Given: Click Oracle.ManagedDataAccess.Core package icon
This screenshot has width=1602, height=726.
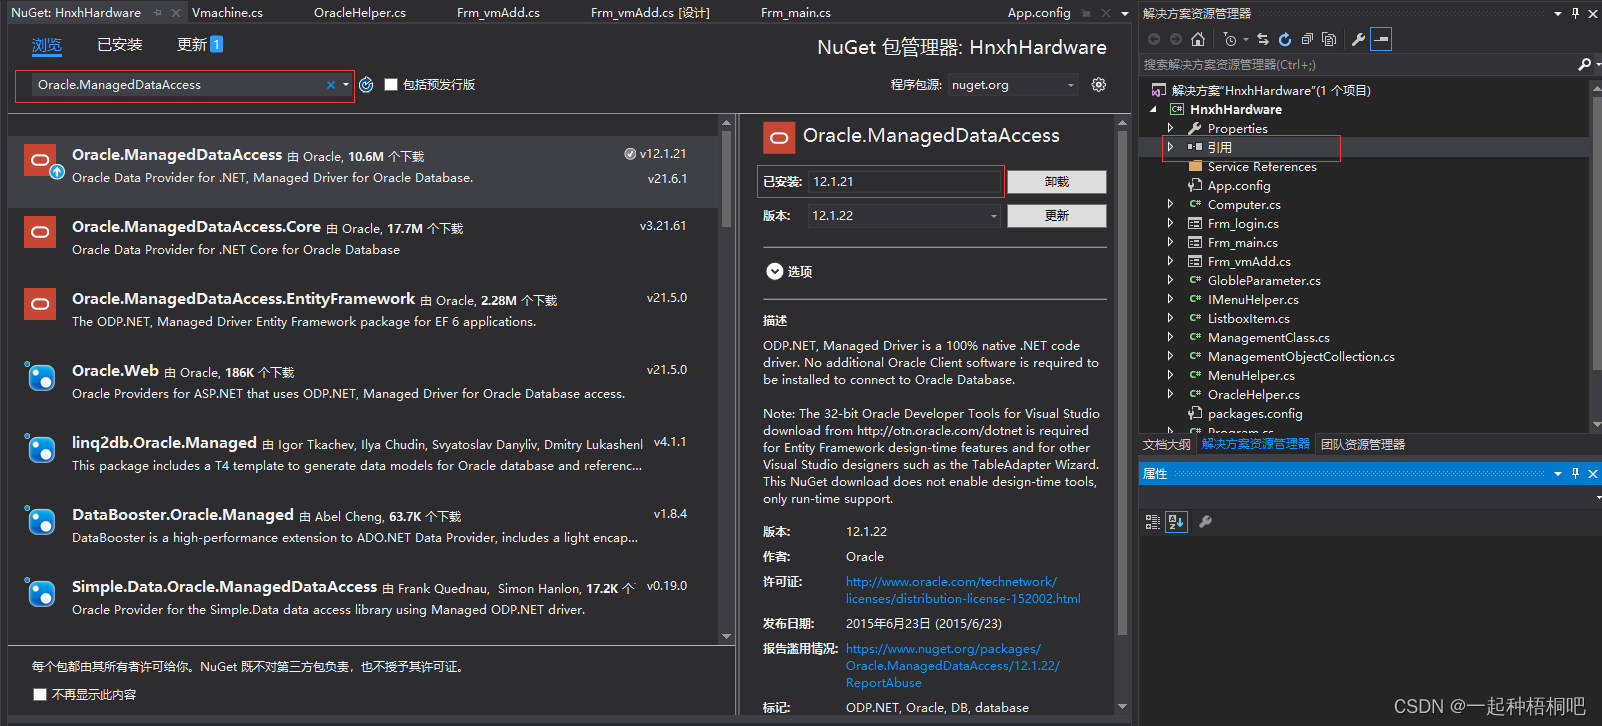Looking at the screenshot, I should click(40, 232).
